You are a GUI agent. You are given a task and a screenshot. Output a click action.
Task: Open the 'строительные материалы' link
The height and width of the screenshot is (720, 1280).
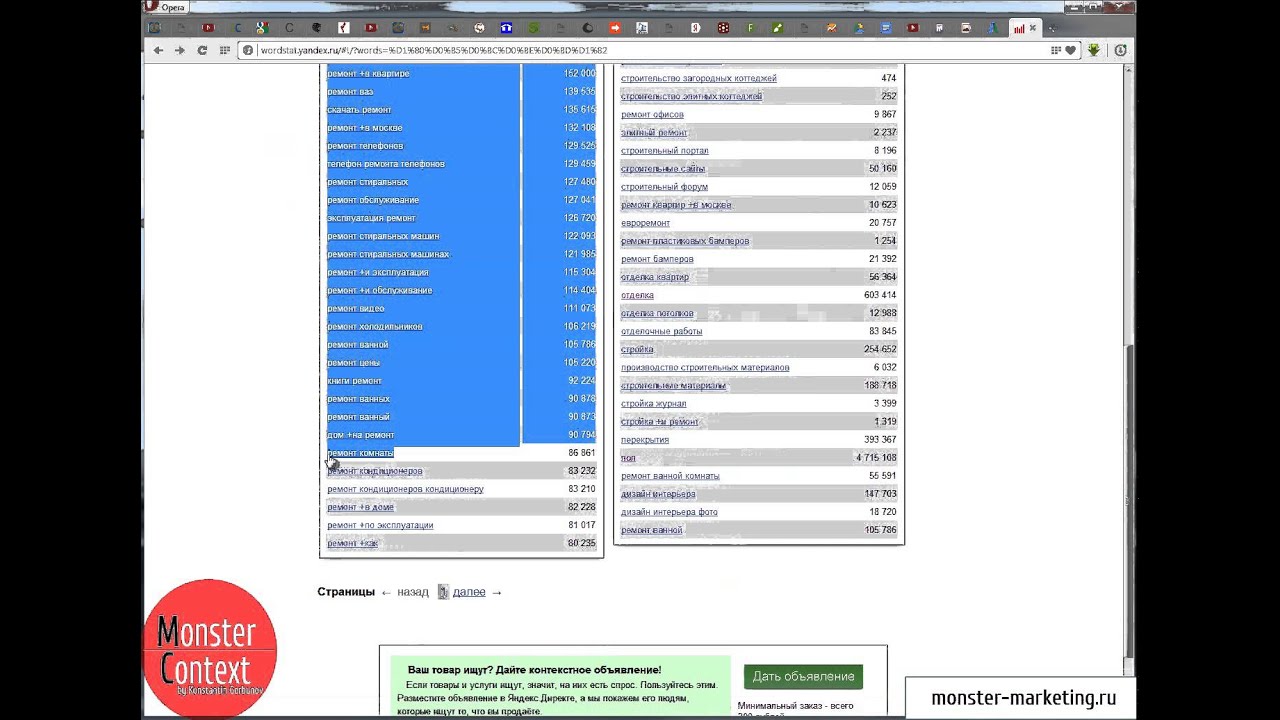click(673, 385)
